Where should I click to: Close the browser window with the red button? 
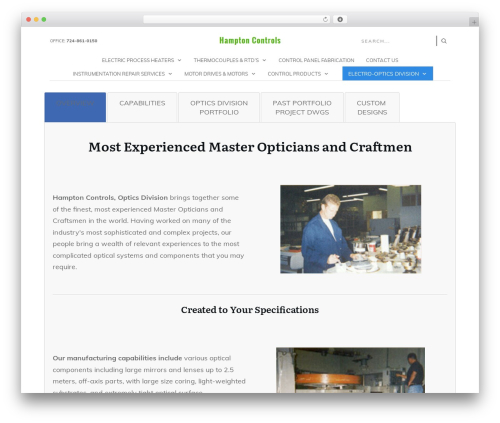29,19
